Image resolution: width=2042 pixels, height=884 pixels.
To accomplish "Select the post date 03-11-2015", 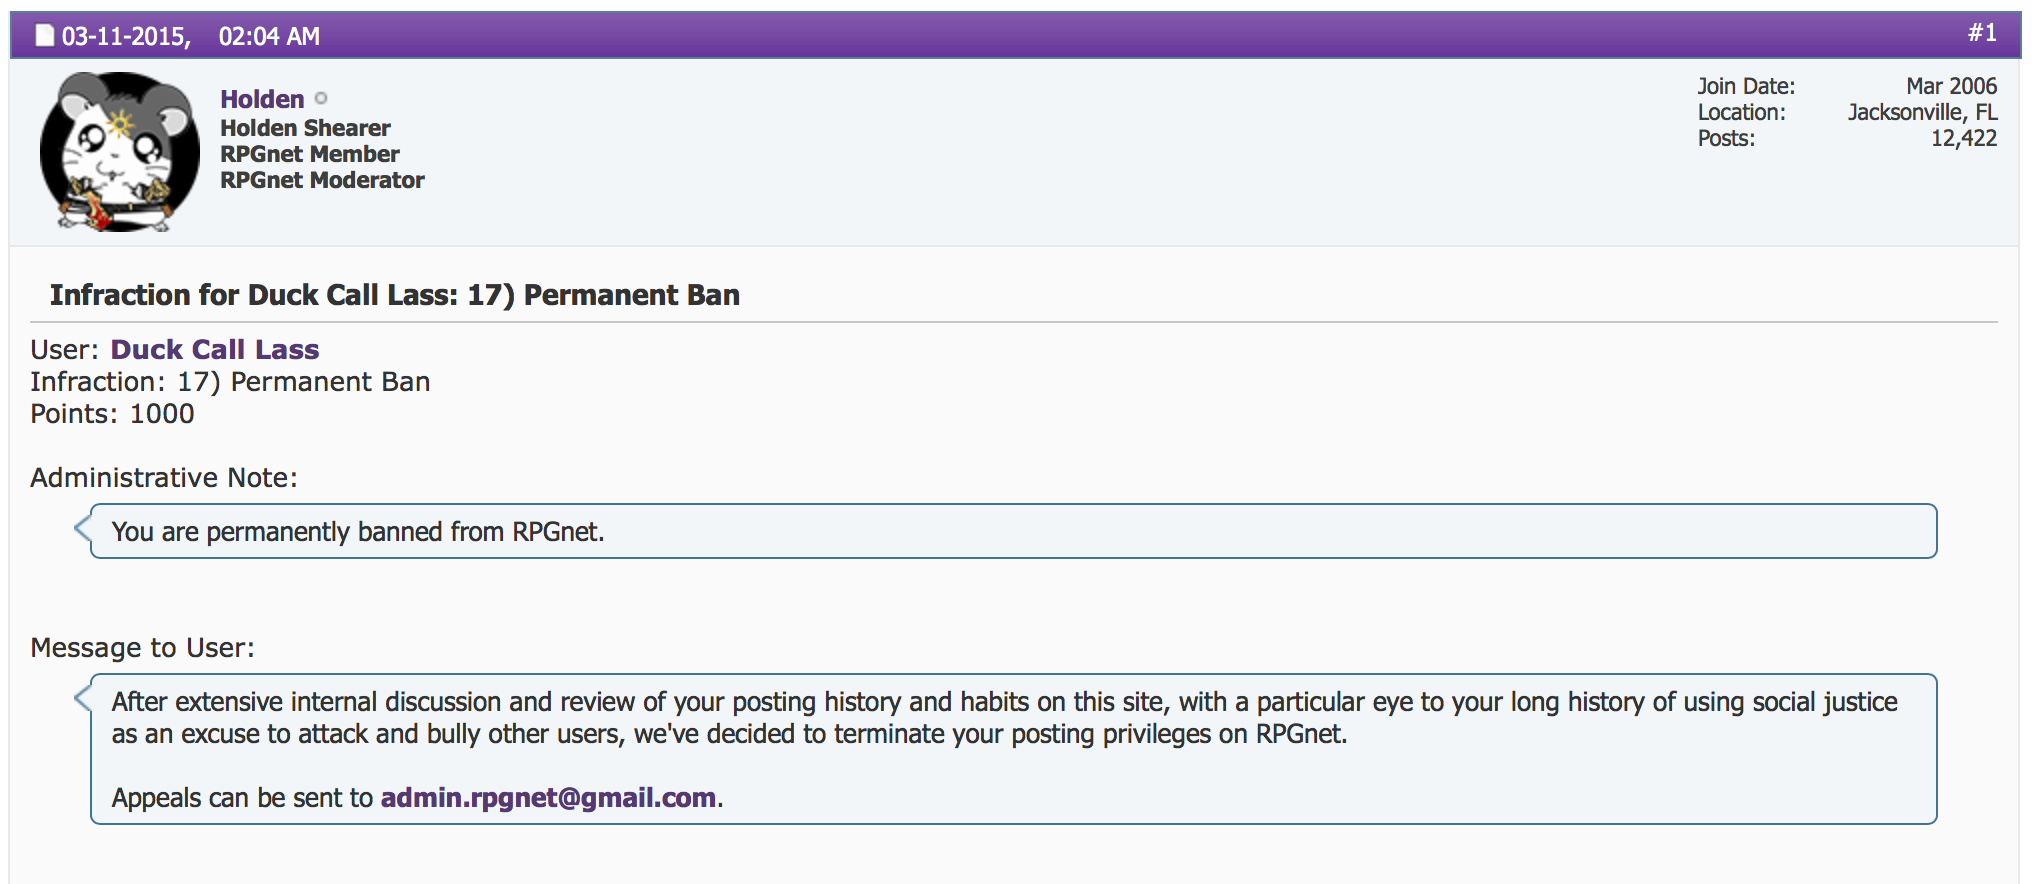I will coord(126,36).
